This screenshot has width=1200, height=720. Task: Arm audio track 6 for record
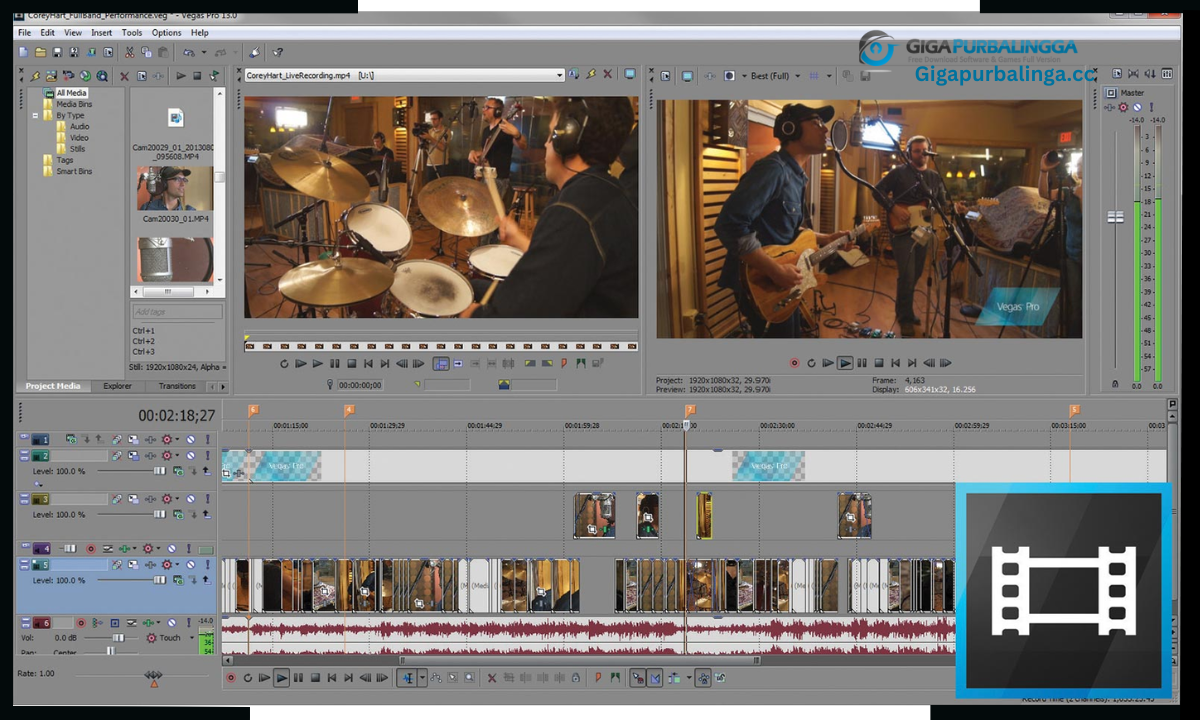[x=81, y=622]
